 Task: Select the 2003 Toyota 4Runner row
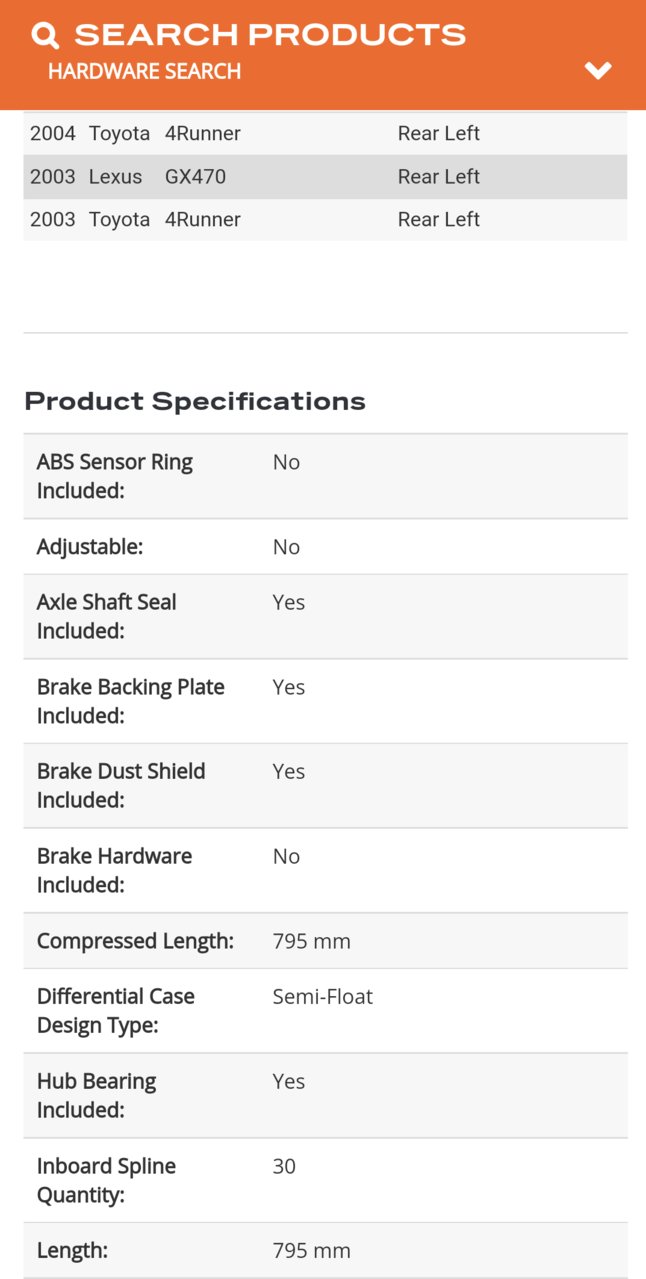(x=325, y=219)
